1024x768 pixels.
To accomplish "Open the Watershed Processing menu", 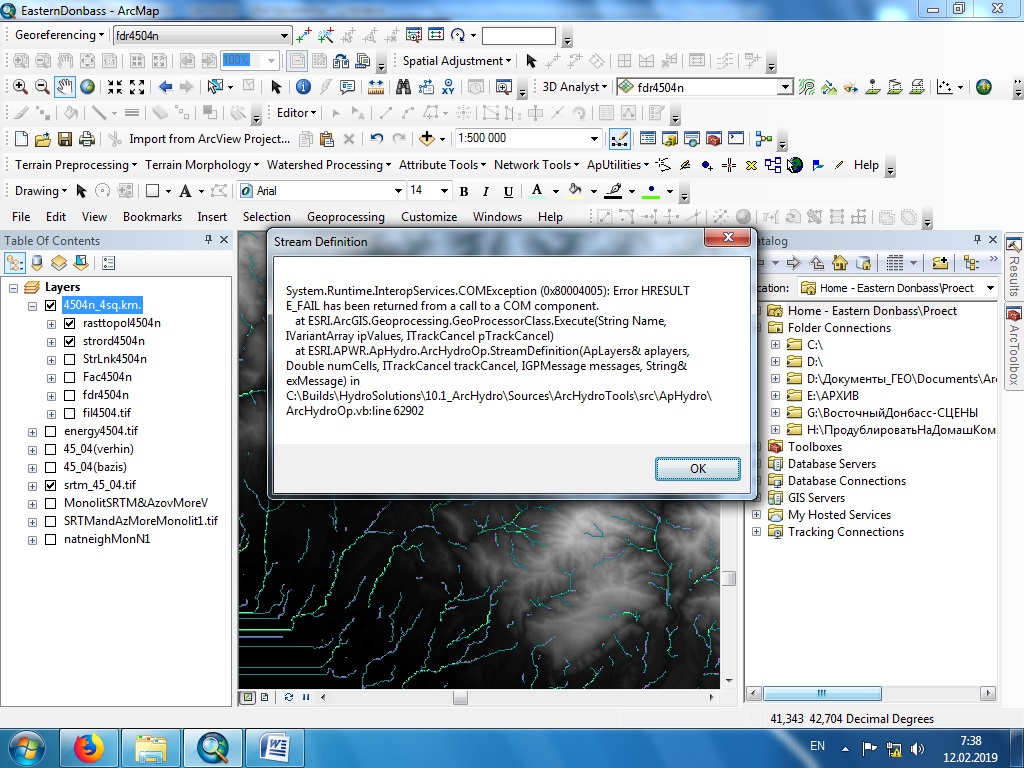I will [x=328, y=165].
